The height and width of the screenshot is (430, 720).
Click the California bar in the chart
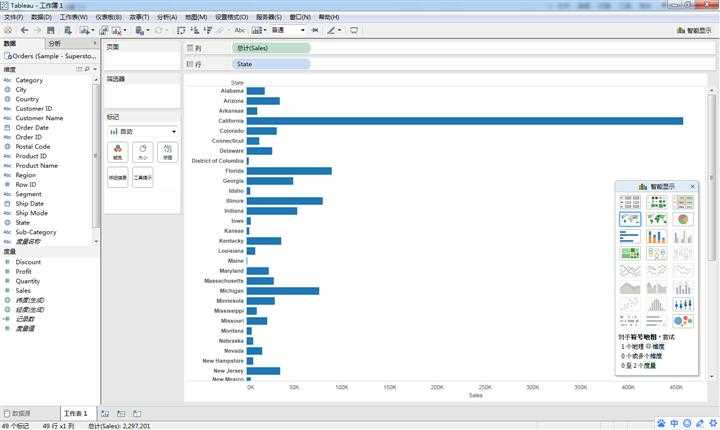tap(465, 121)
